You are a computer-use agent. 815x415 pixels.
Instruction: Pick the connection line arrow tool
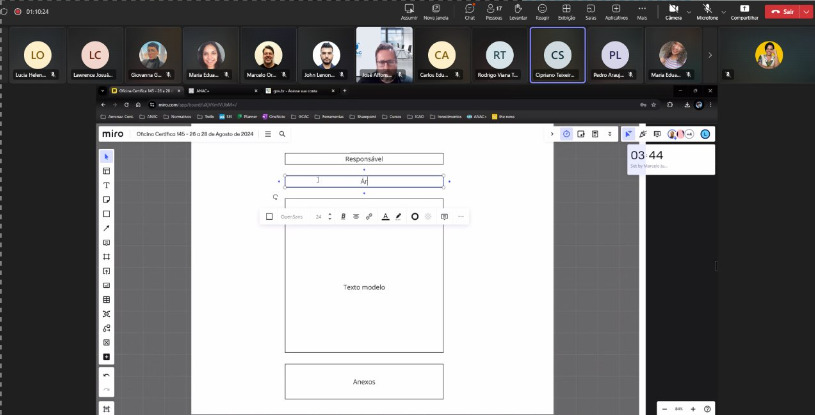(107, 228)
